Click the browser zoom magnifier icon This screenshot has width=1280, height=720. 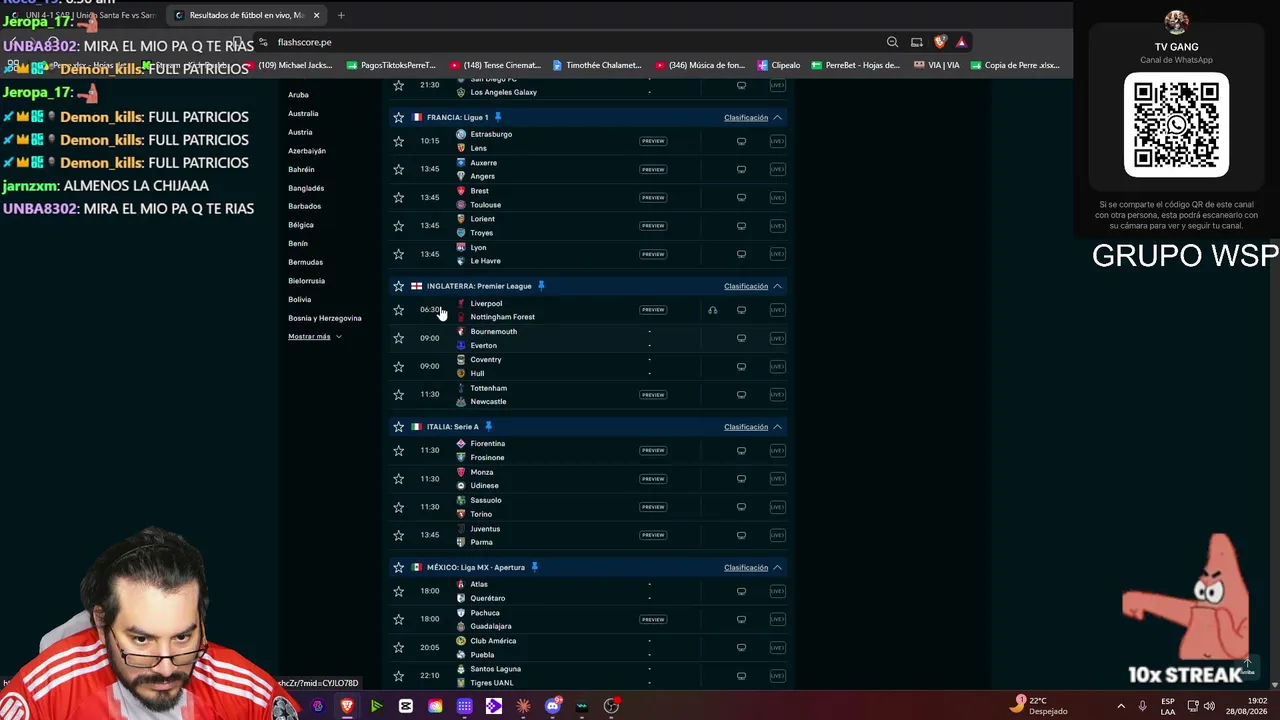click(892, 42)
